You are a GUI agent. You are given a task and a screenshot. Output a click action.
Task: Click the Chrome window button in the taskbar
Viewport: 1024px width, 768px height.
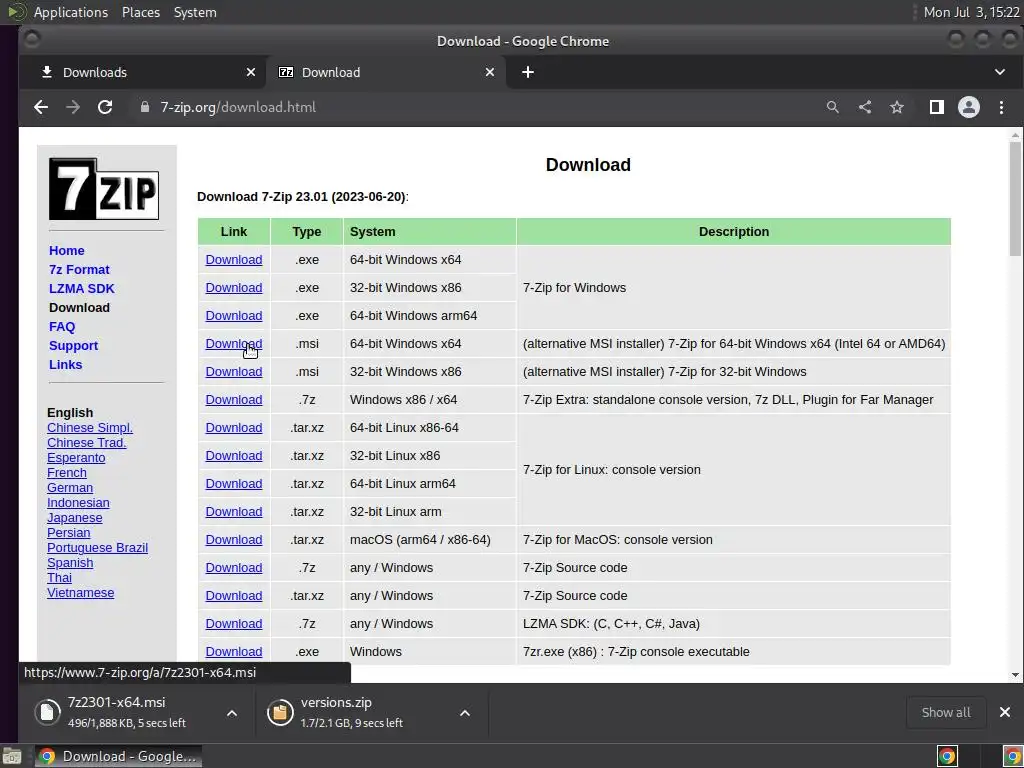click(118, 757)
